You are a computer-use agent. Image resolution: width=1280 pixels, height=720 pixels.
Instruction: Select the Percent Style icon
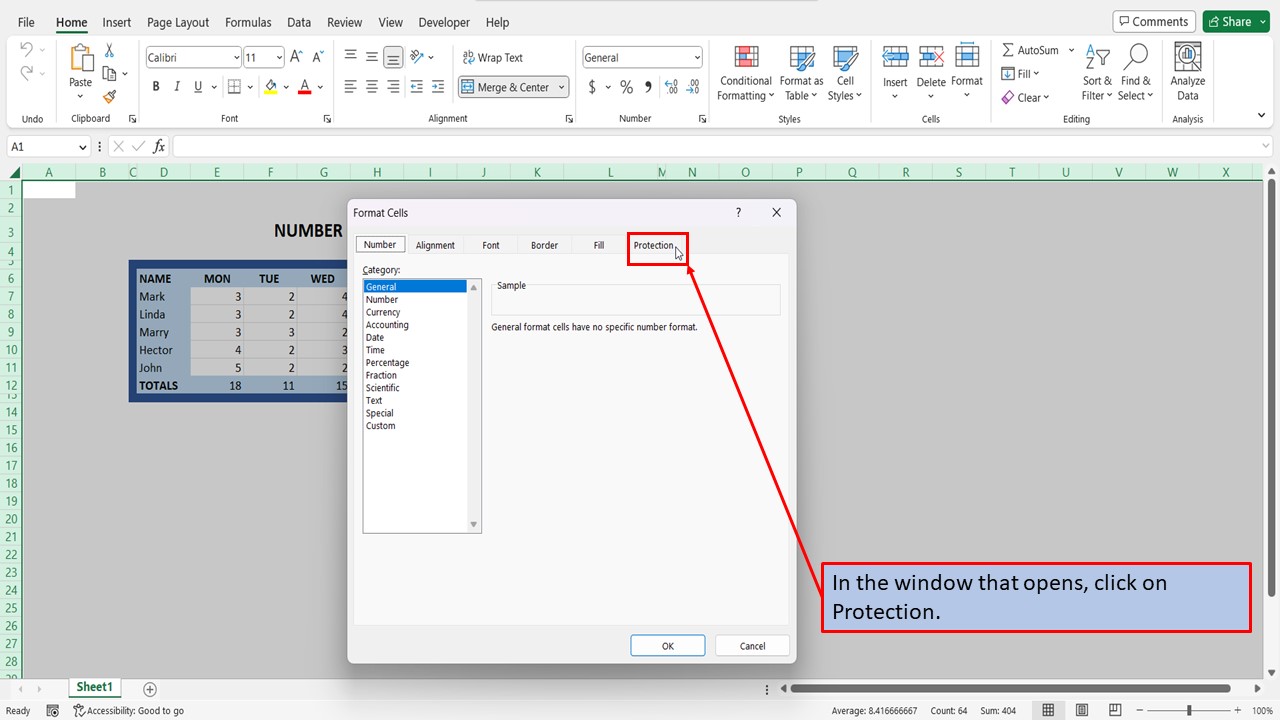tap(625, 86)
